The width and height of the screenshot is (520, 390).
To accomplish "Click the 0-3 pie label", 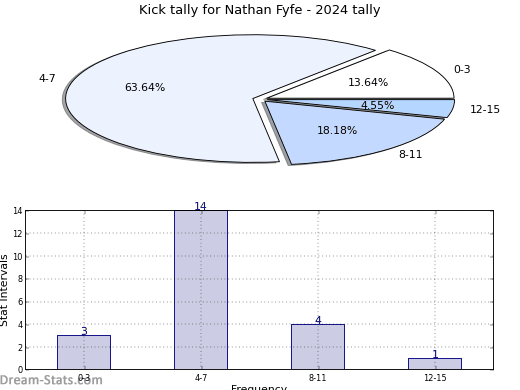I will click(x=462, y=69).
